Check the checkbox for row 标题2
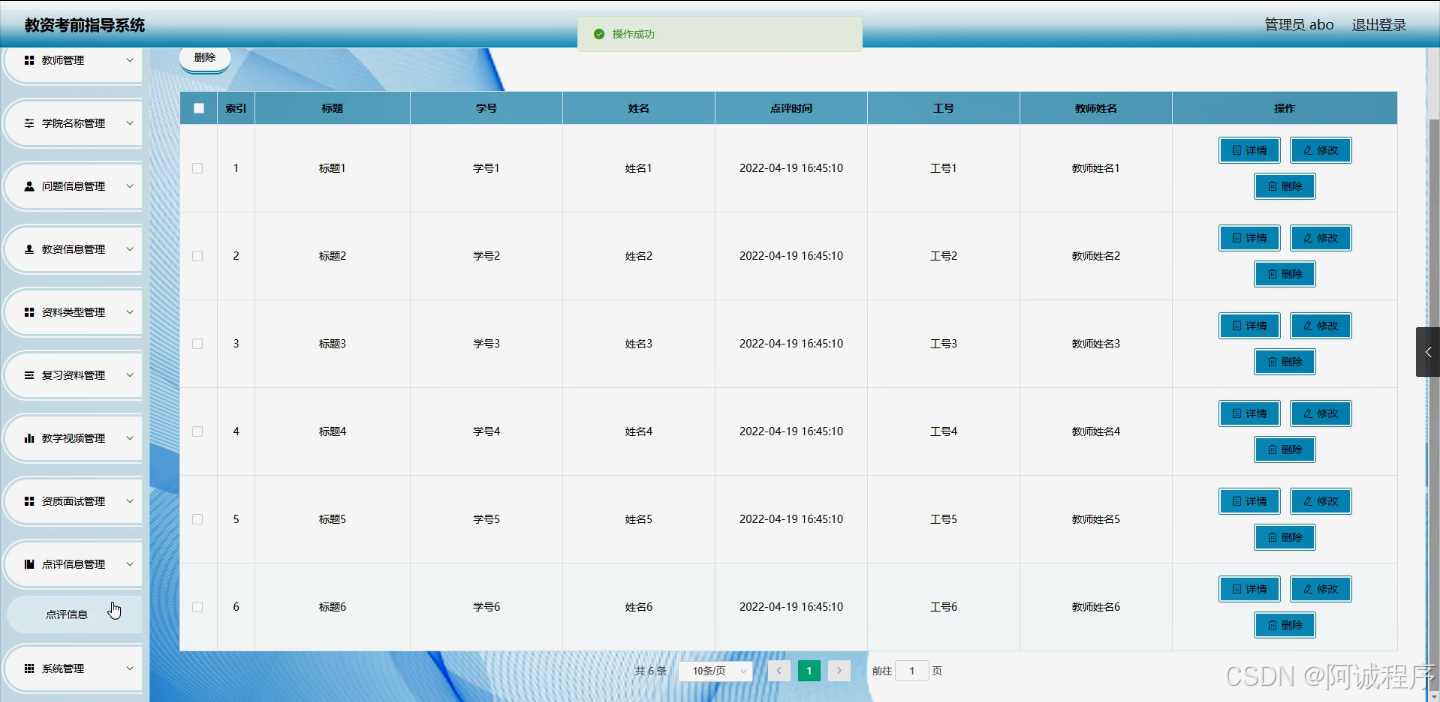Viewport: 1440px width, 702px height. 198,256
